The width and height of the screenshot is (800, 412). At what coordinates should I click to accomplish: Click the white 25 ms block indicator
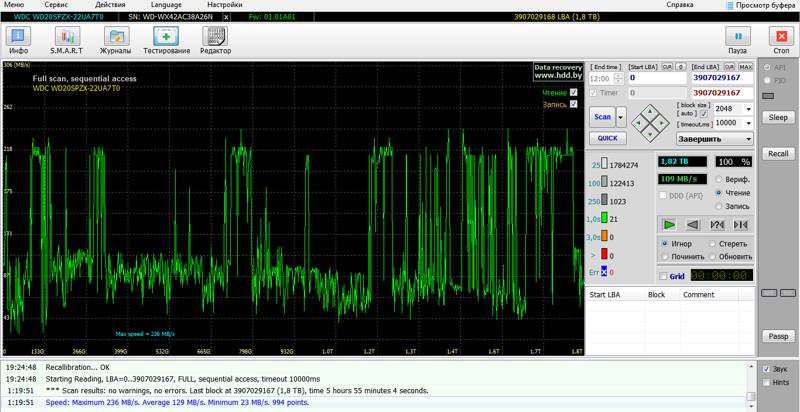point(604,164)
